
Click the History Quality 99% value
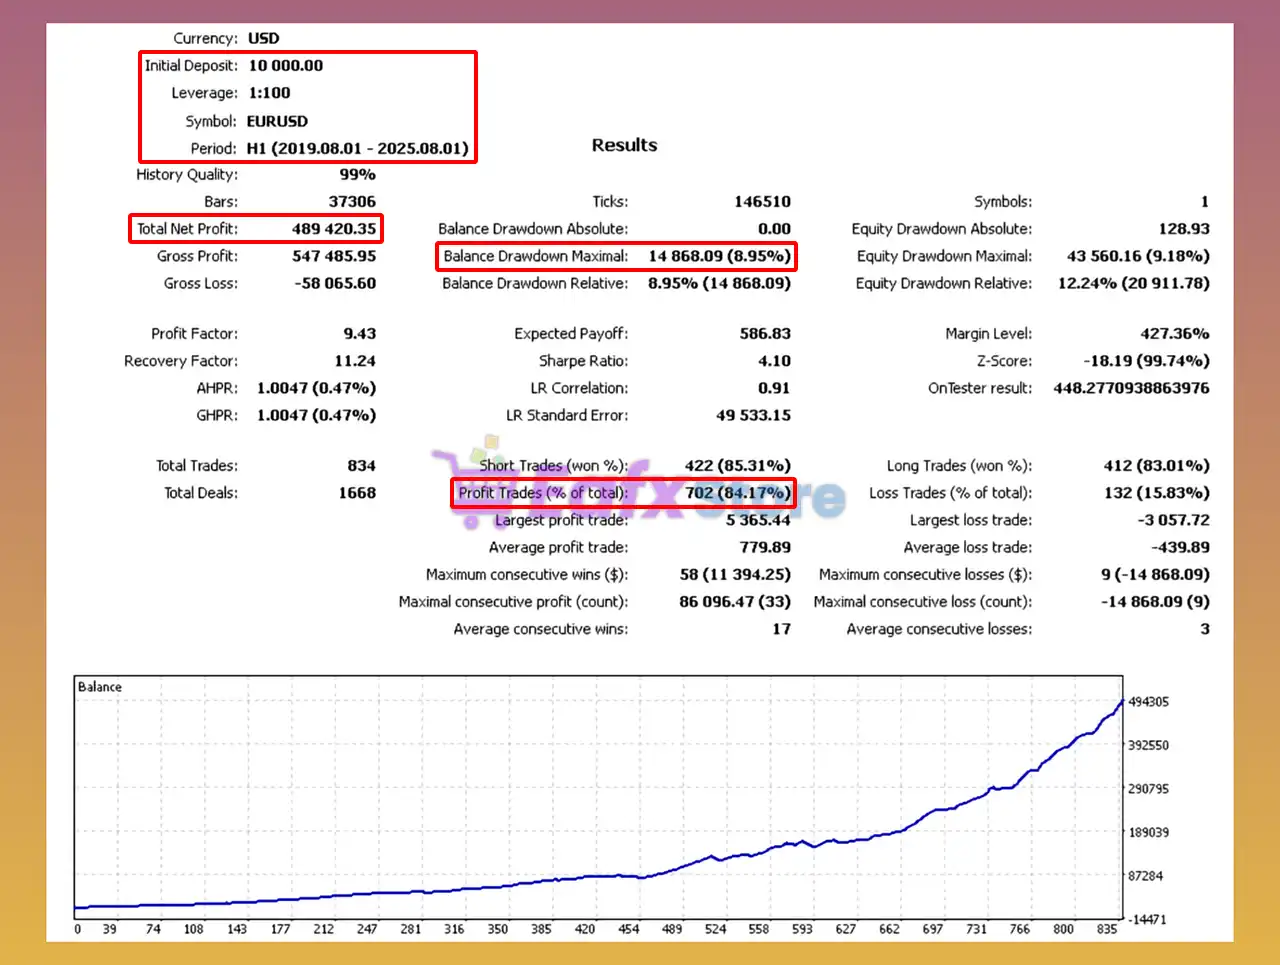[357, 174]
